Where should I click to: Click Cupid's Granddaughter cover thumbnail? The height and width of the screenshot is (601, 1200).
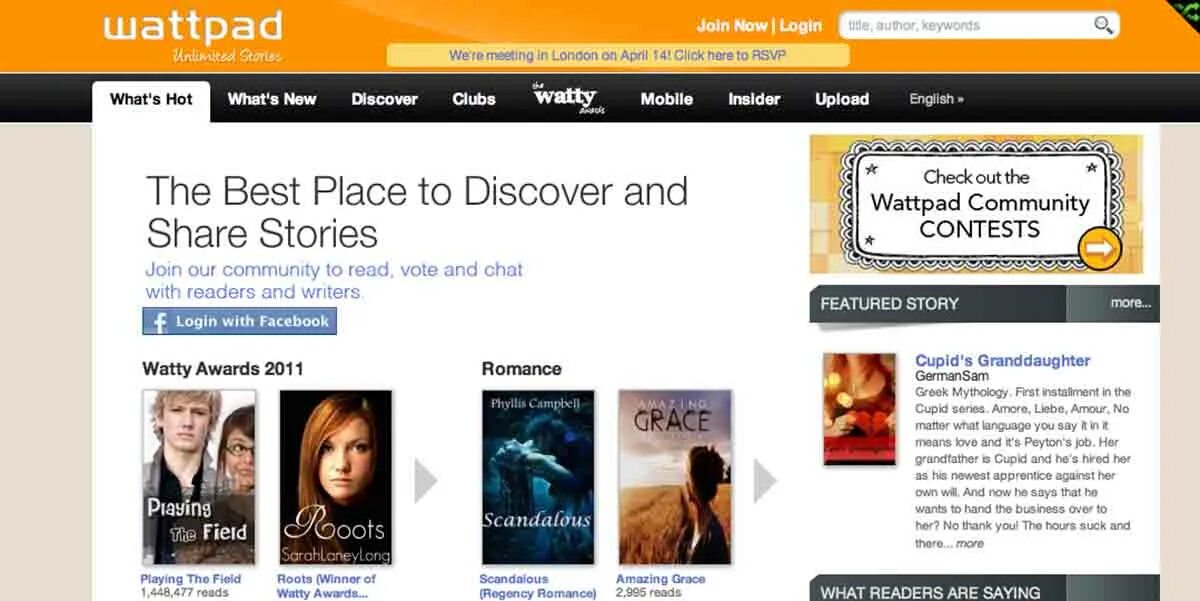(x=859, y=409)
